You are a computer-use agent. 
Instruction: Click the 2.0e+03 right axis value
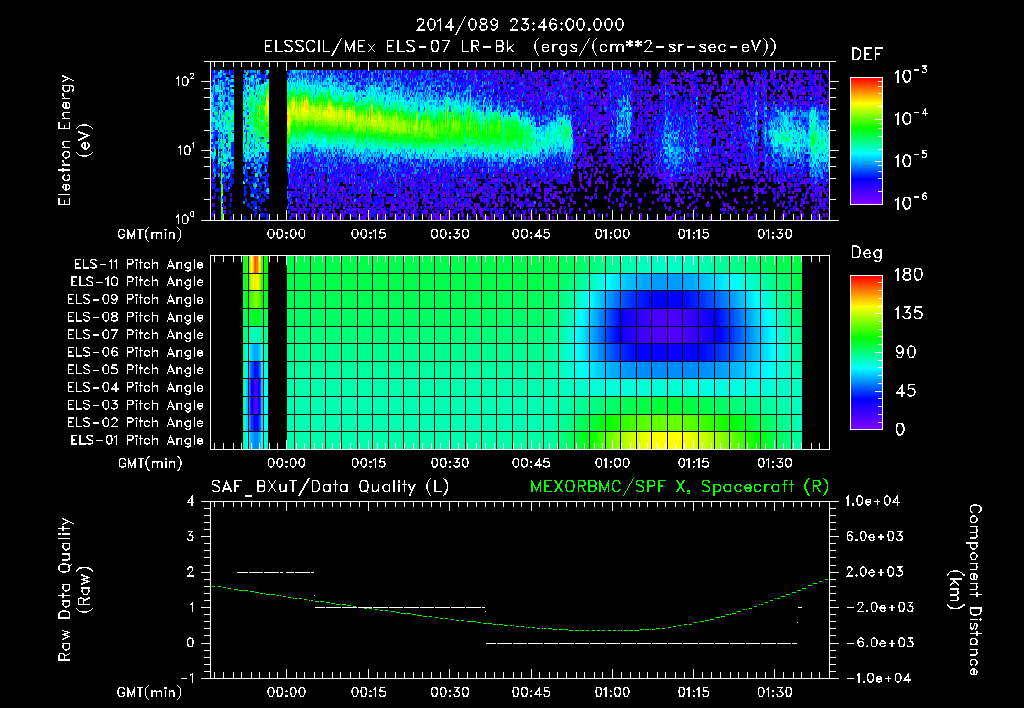873,572
